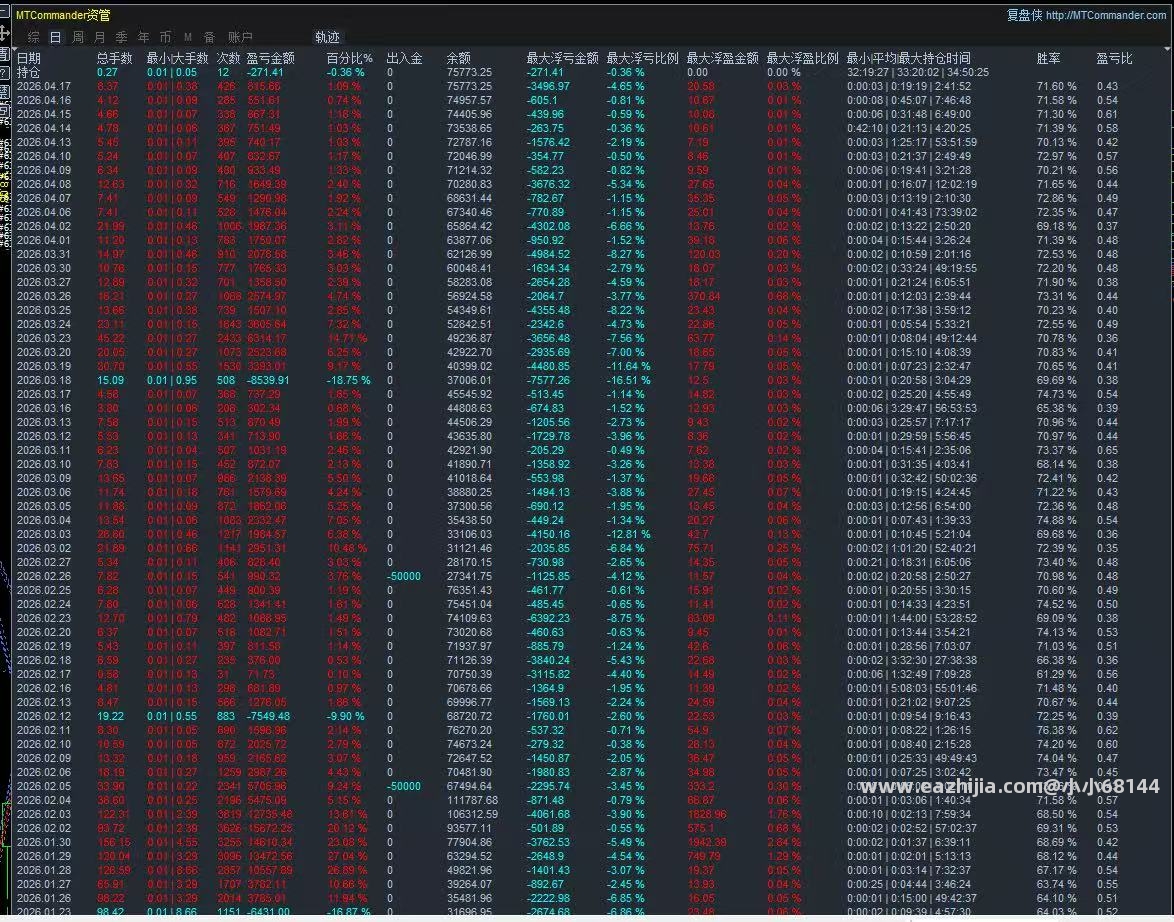Select the 2026.03.03 date row
This screenshot has height=922, width=1174.
(x=43, y=534)
